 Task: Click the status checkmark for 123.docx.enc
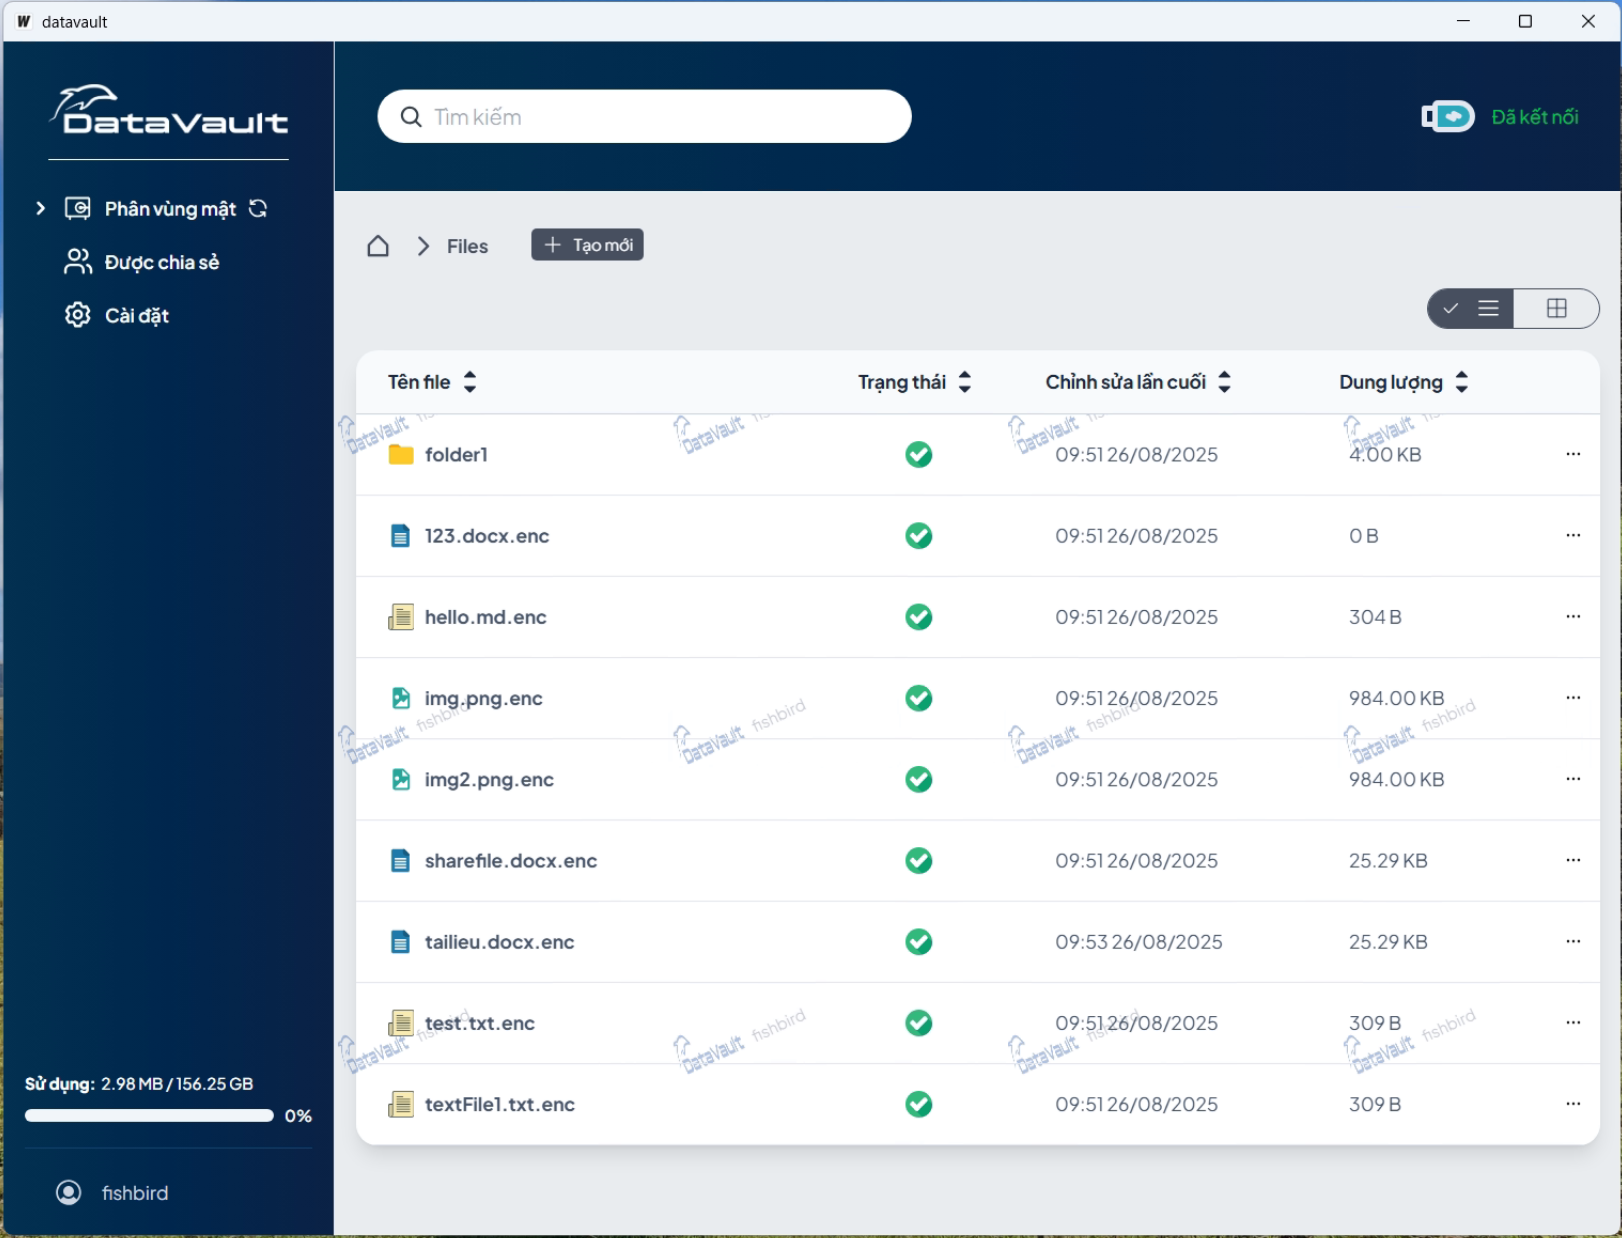coord(918,536)
